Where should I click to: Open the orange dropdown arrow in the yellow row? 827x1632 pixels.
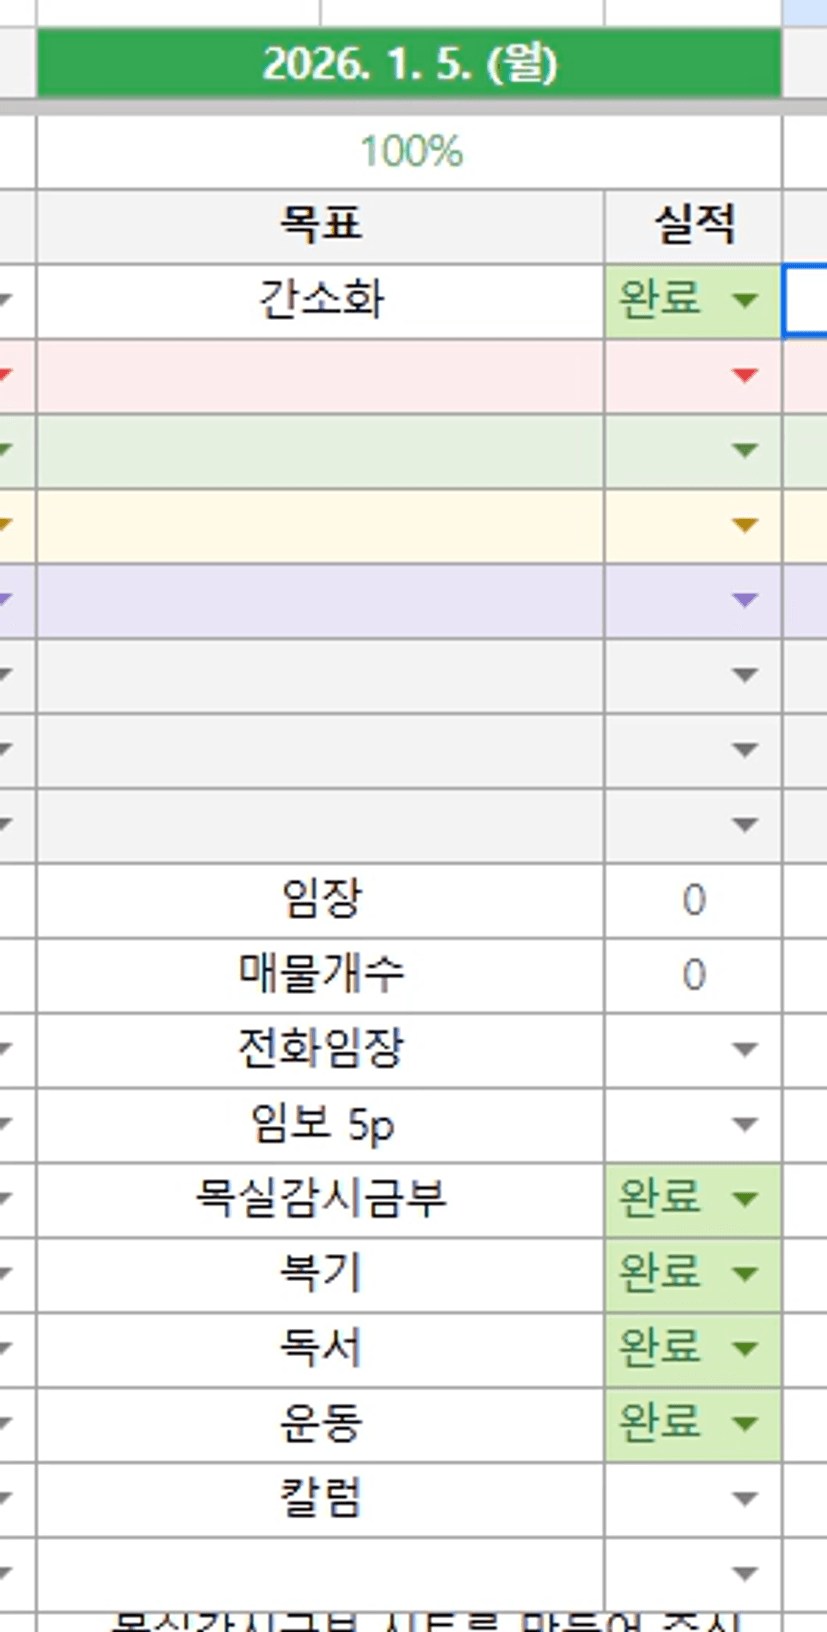point(744,525)
